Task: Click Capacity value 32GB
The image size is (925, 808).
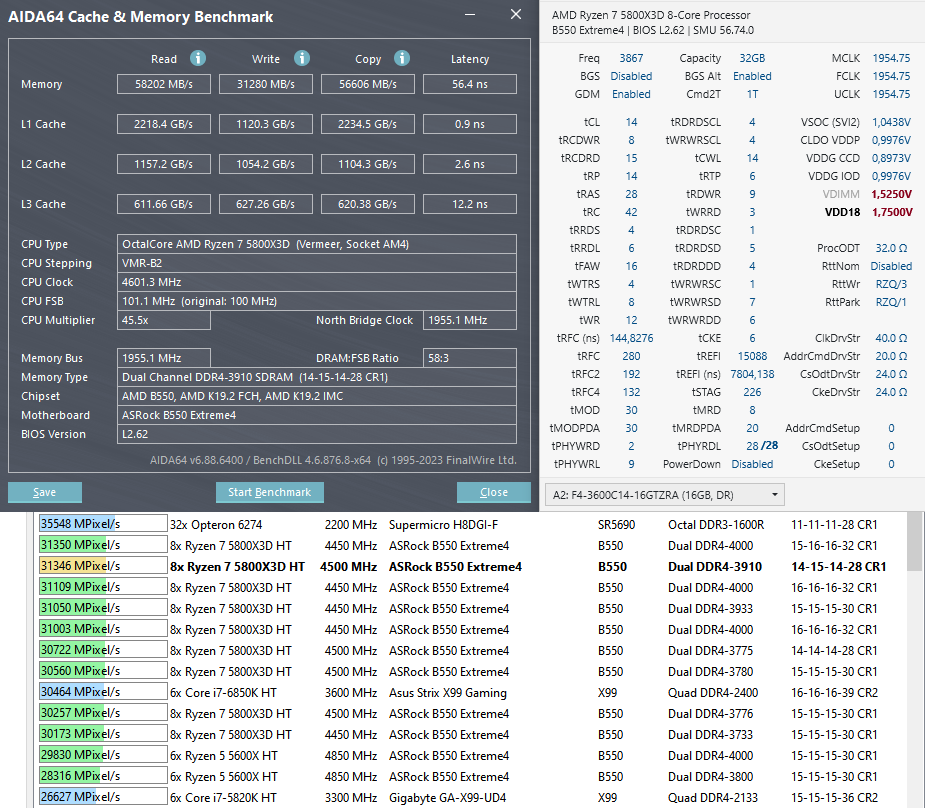Action: tap(752, 58)
